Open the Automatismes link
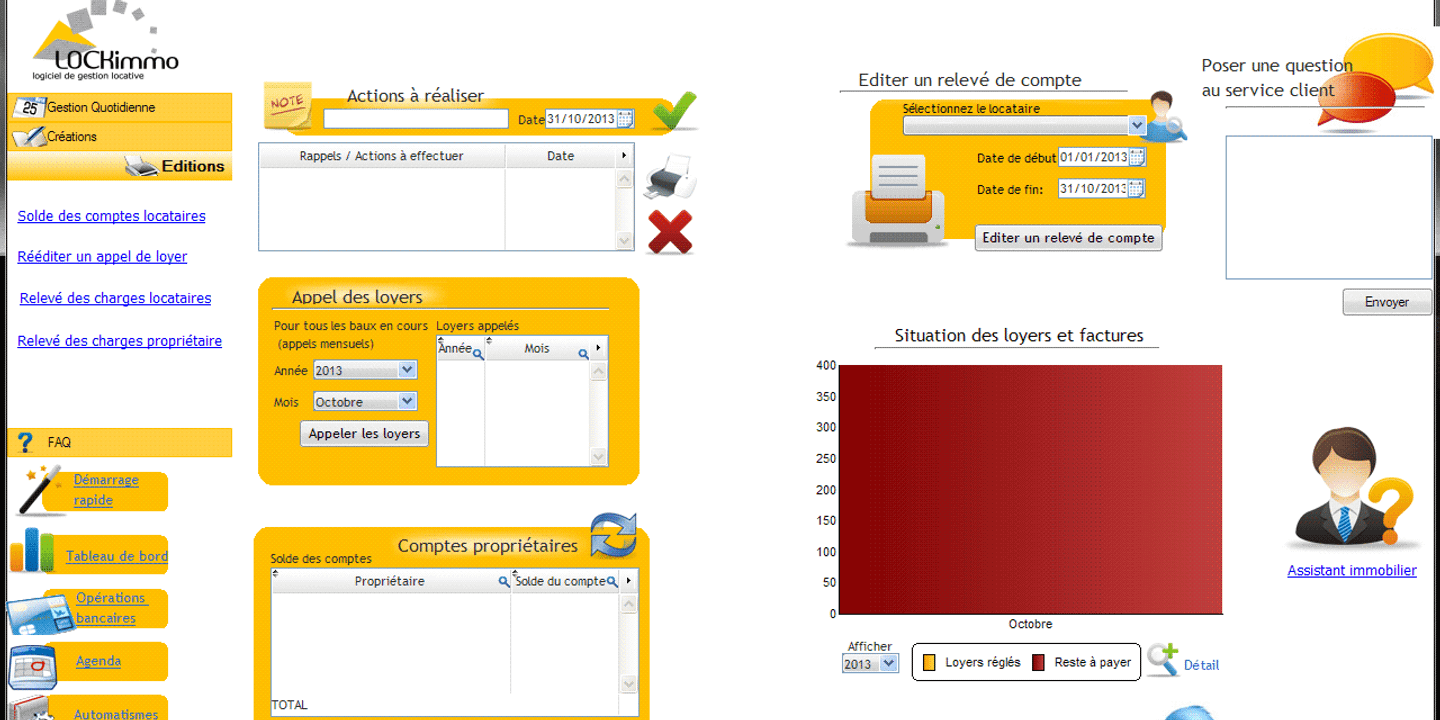The width and height of the screenshot is (1440, 720). [116, 714]
